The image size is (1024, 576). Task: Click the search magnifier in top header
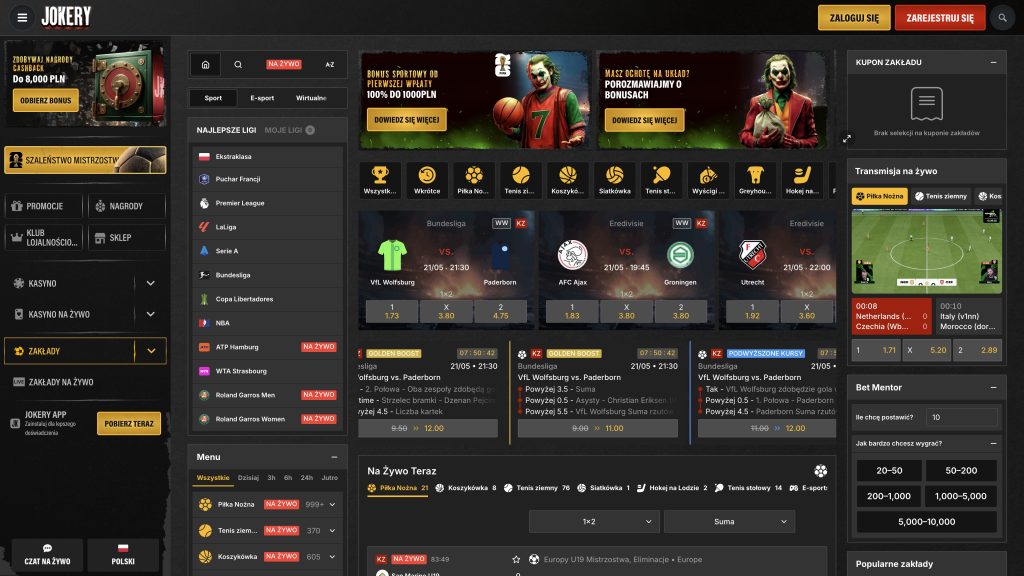(1002, 18)
